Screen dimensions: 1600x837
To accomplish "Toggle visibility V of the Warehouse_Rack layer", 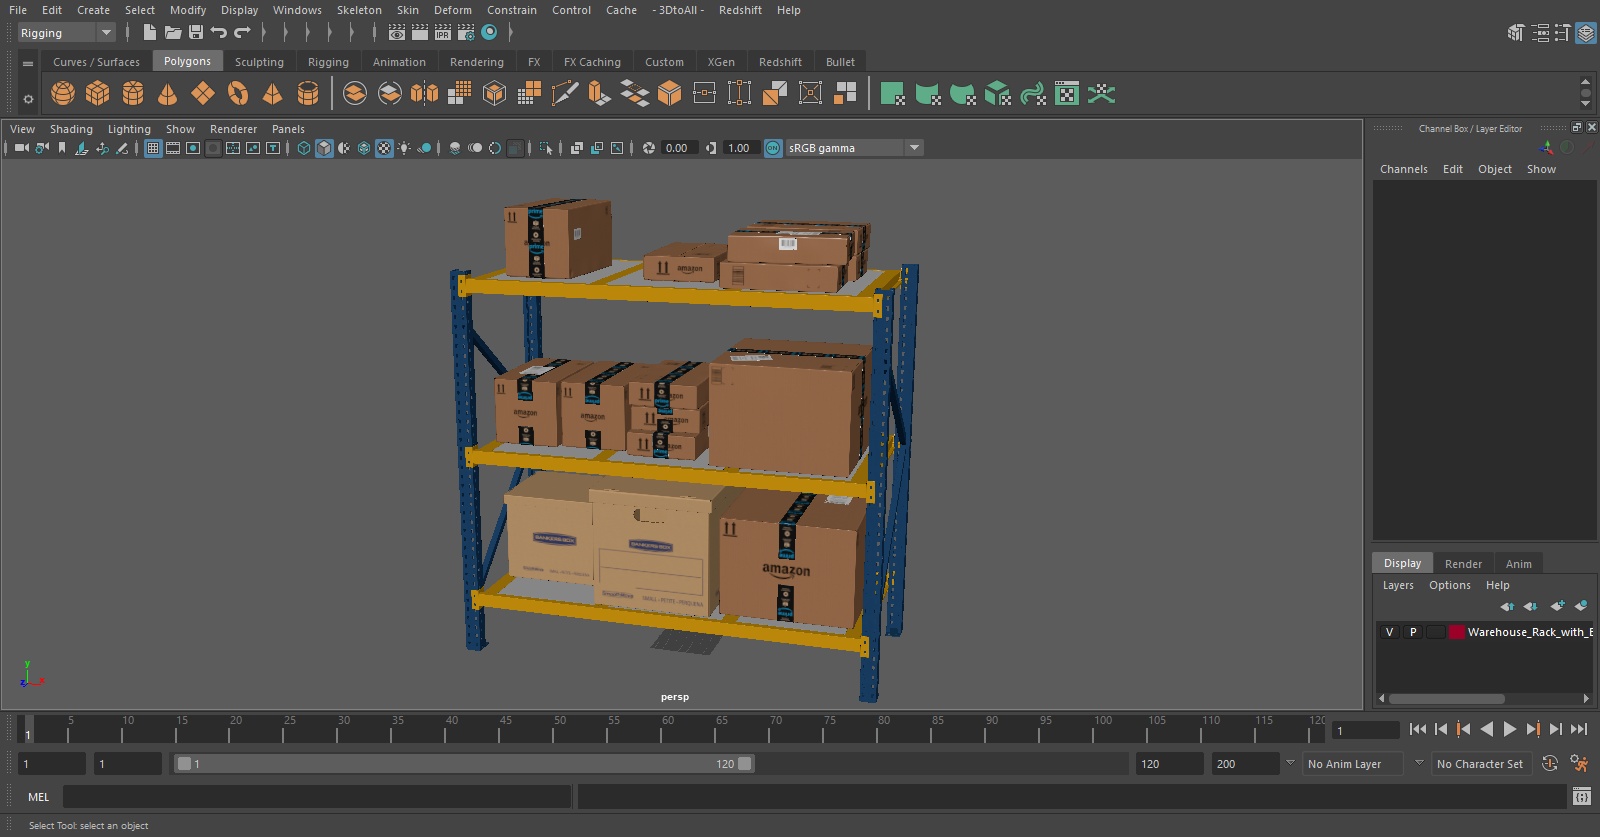I will point(1389,632).
